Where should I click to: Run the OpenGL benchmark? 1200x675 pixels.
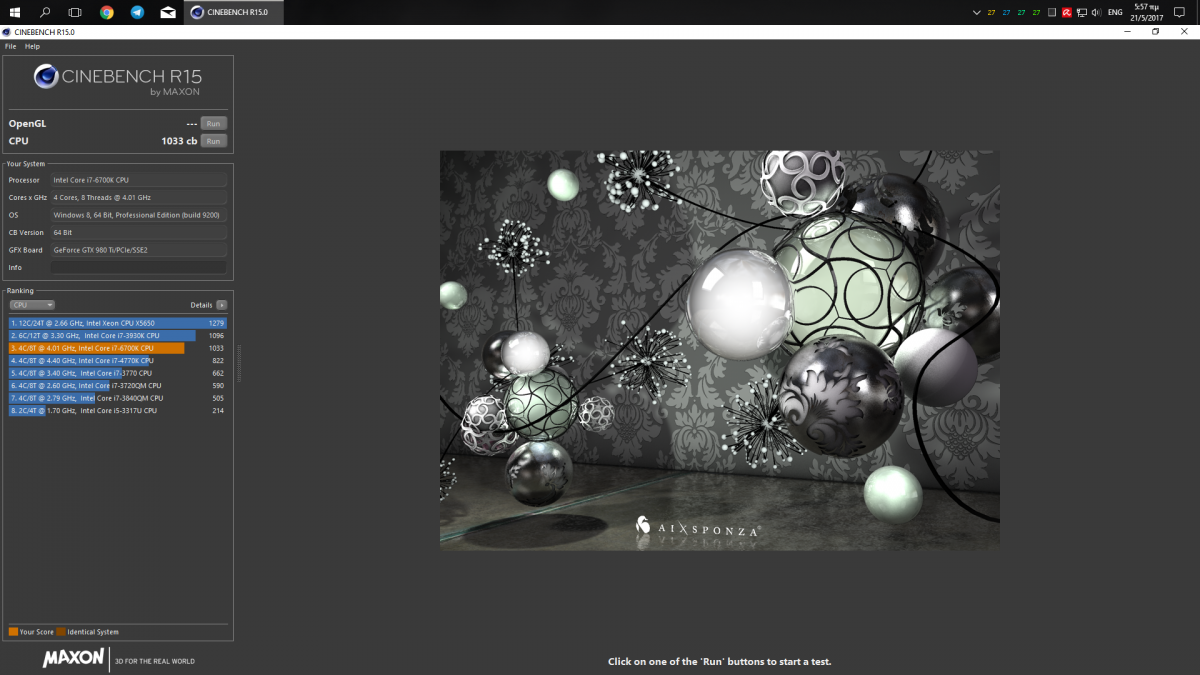pos(213,124)
